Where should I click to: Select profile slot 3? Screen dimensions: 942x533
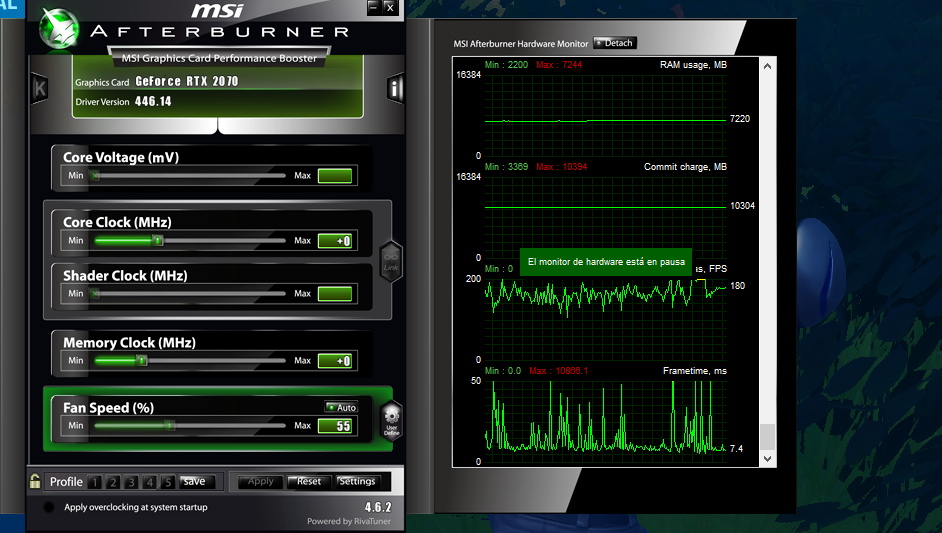point(131,482)
